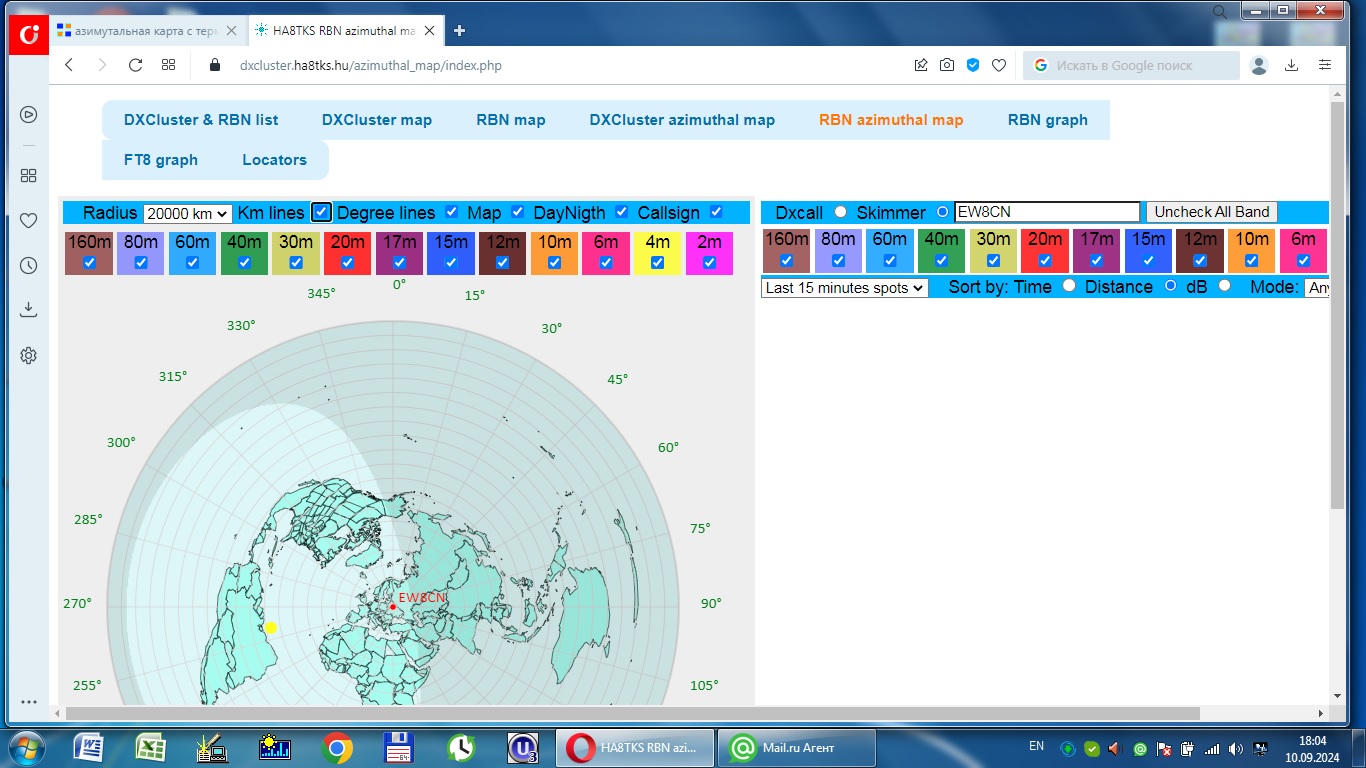Expand the Last 15 minutes spots dropdown
This screenshot has height=768, width=1366.
coord(844,288)
